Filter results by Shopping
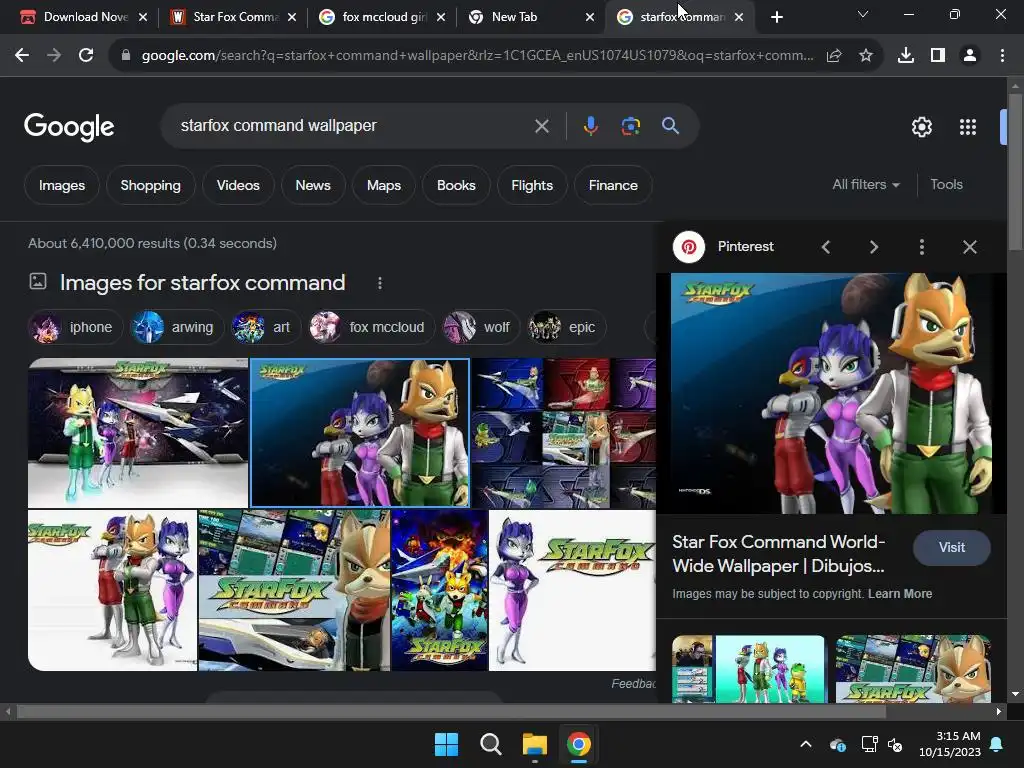 click(x=150, y=185)
